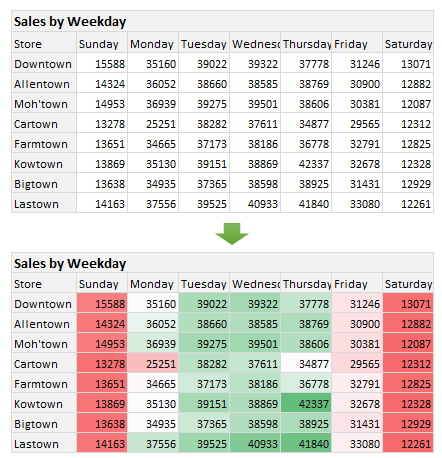Click the bottom table's Sales by Weekday title

70,263
